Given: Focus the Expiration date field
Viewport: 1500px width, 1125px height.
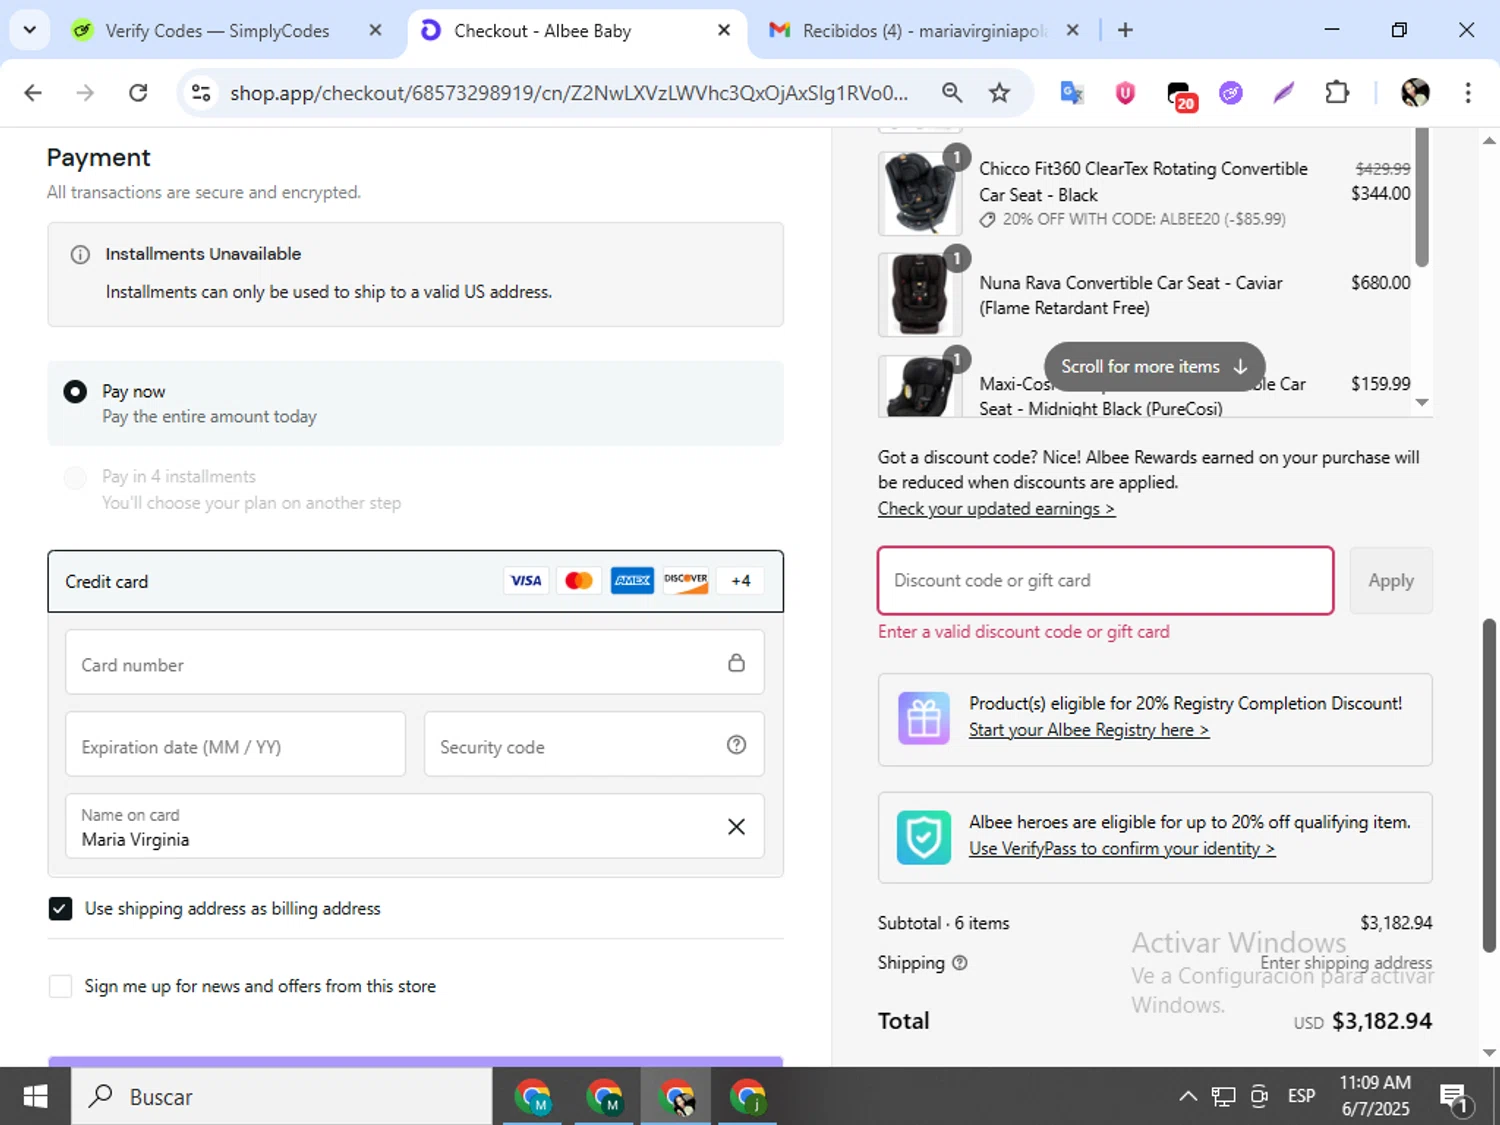Looking at the screenshot, I should click(236, 745).
